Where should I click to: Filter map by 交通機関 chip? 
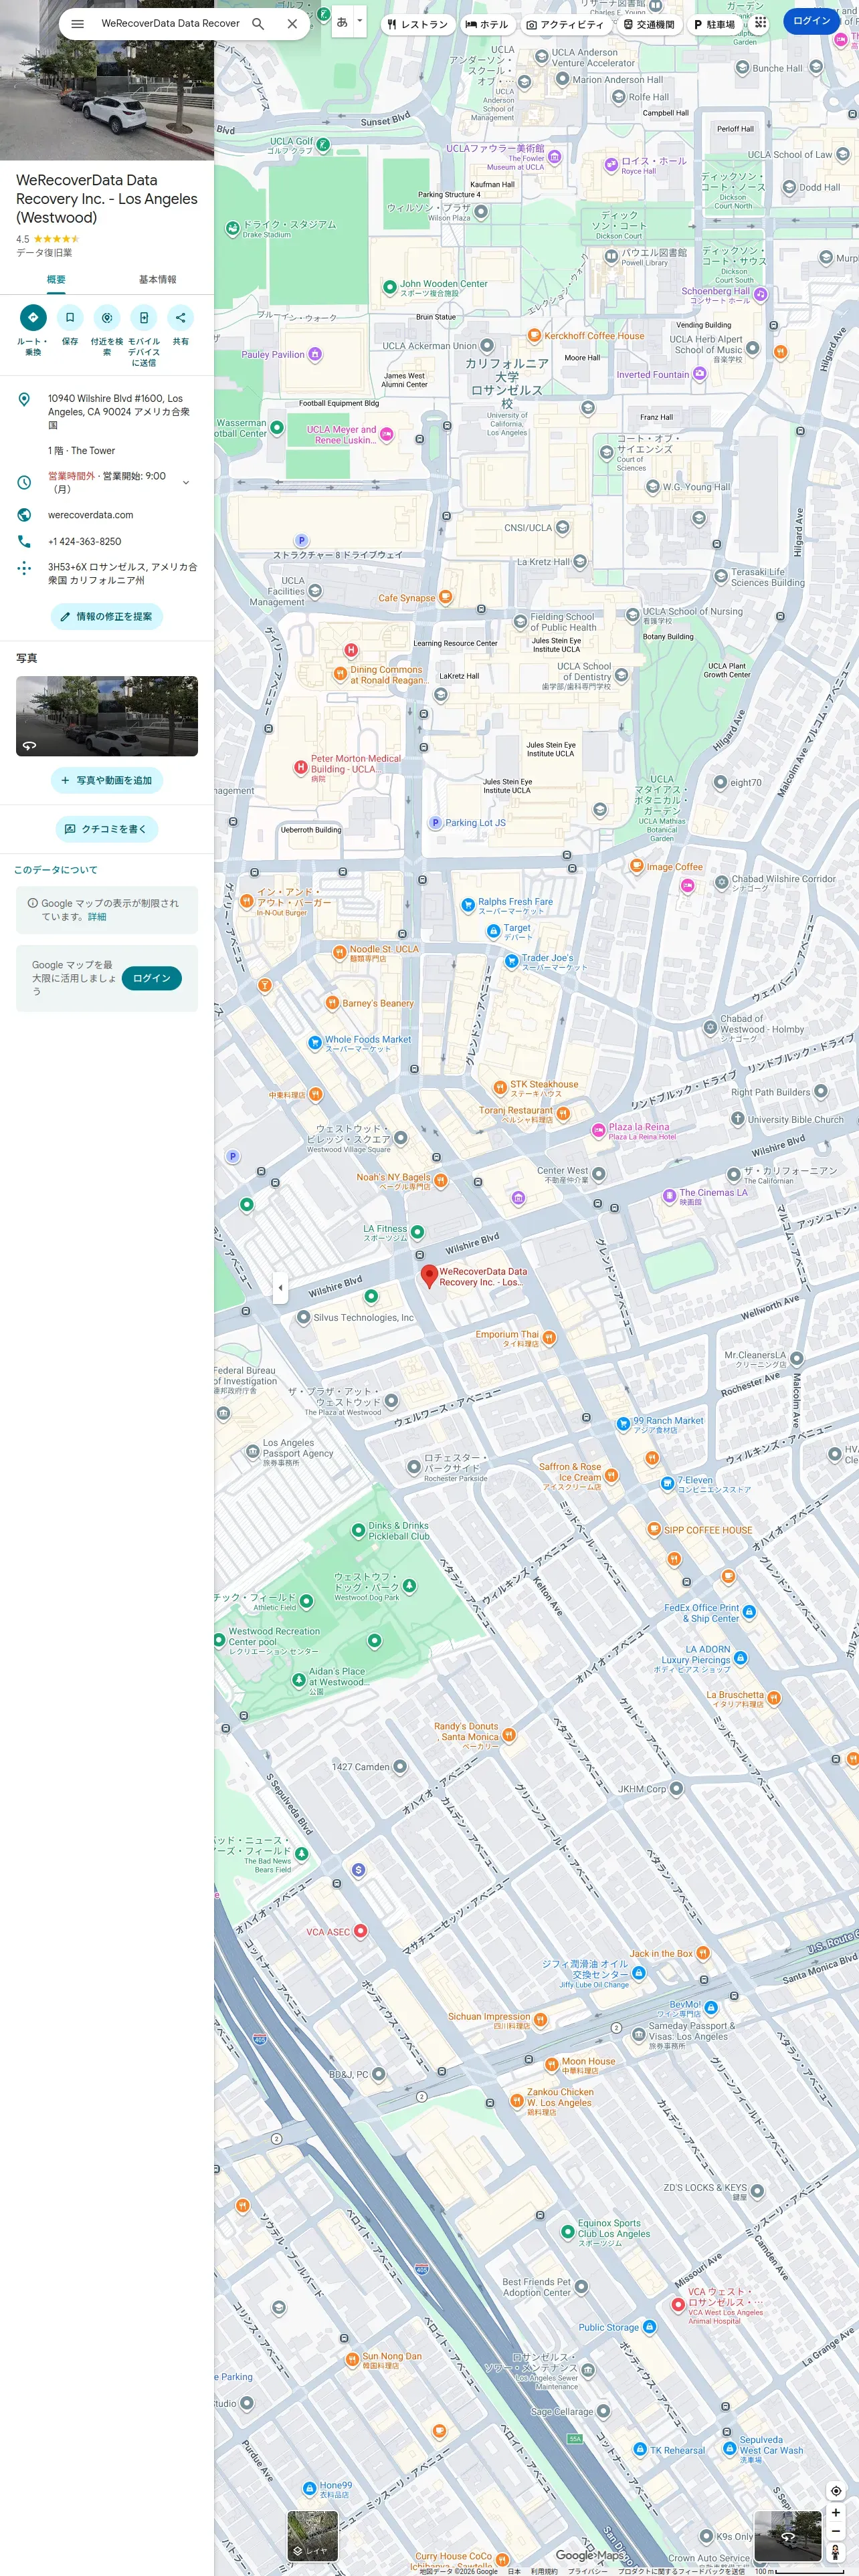tap(649, 24)
